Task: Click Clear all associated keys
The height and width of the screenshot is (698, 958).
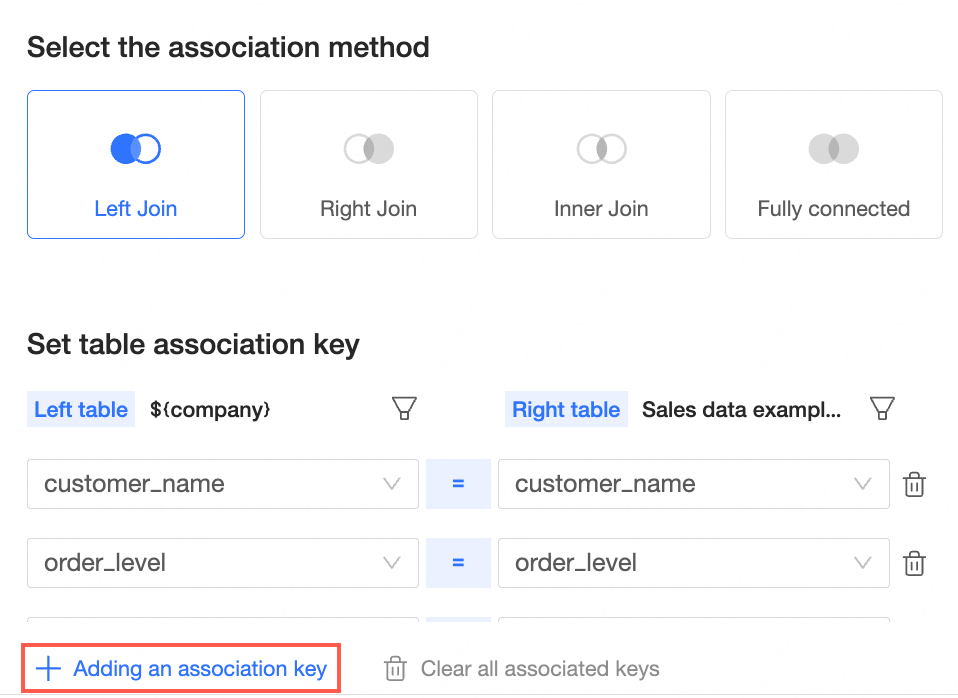Action: (522, 669)
